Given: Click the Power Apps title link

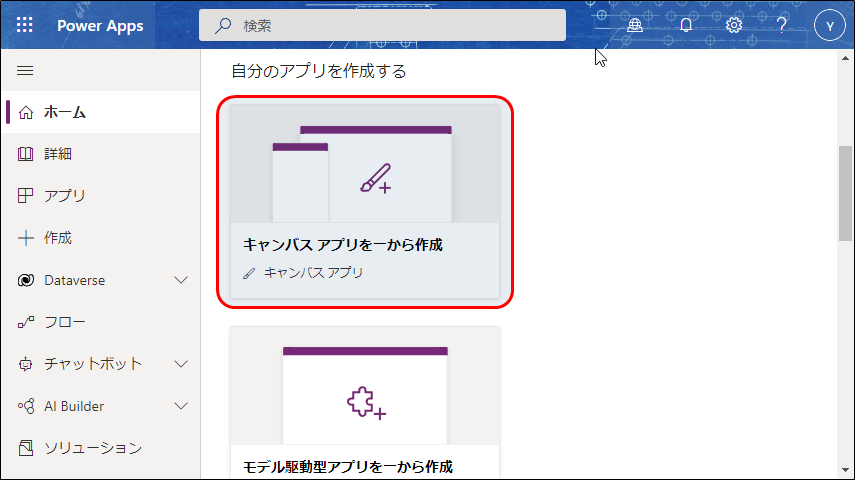Looking at the screenshot, I should (x=100, y=26).
